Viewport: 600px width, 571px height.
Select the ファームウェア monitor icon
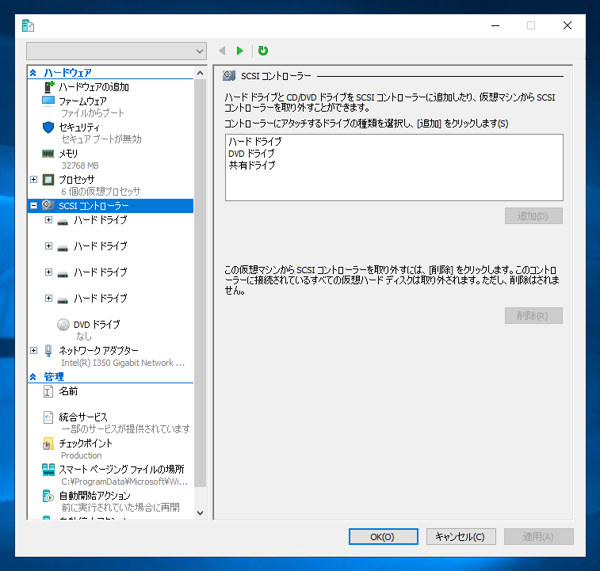tap(48, 101)
